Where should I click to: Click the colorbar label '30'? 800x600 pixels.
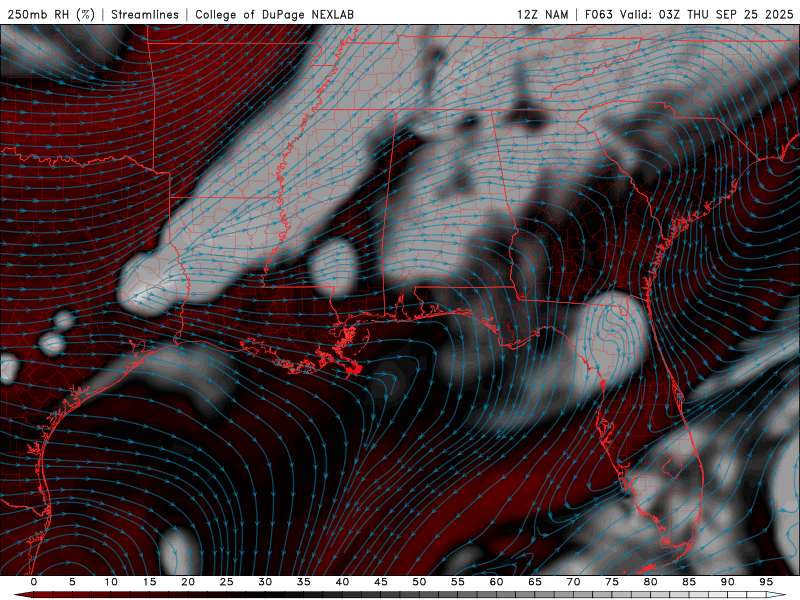pyautogui.click(x=265, y=582)
